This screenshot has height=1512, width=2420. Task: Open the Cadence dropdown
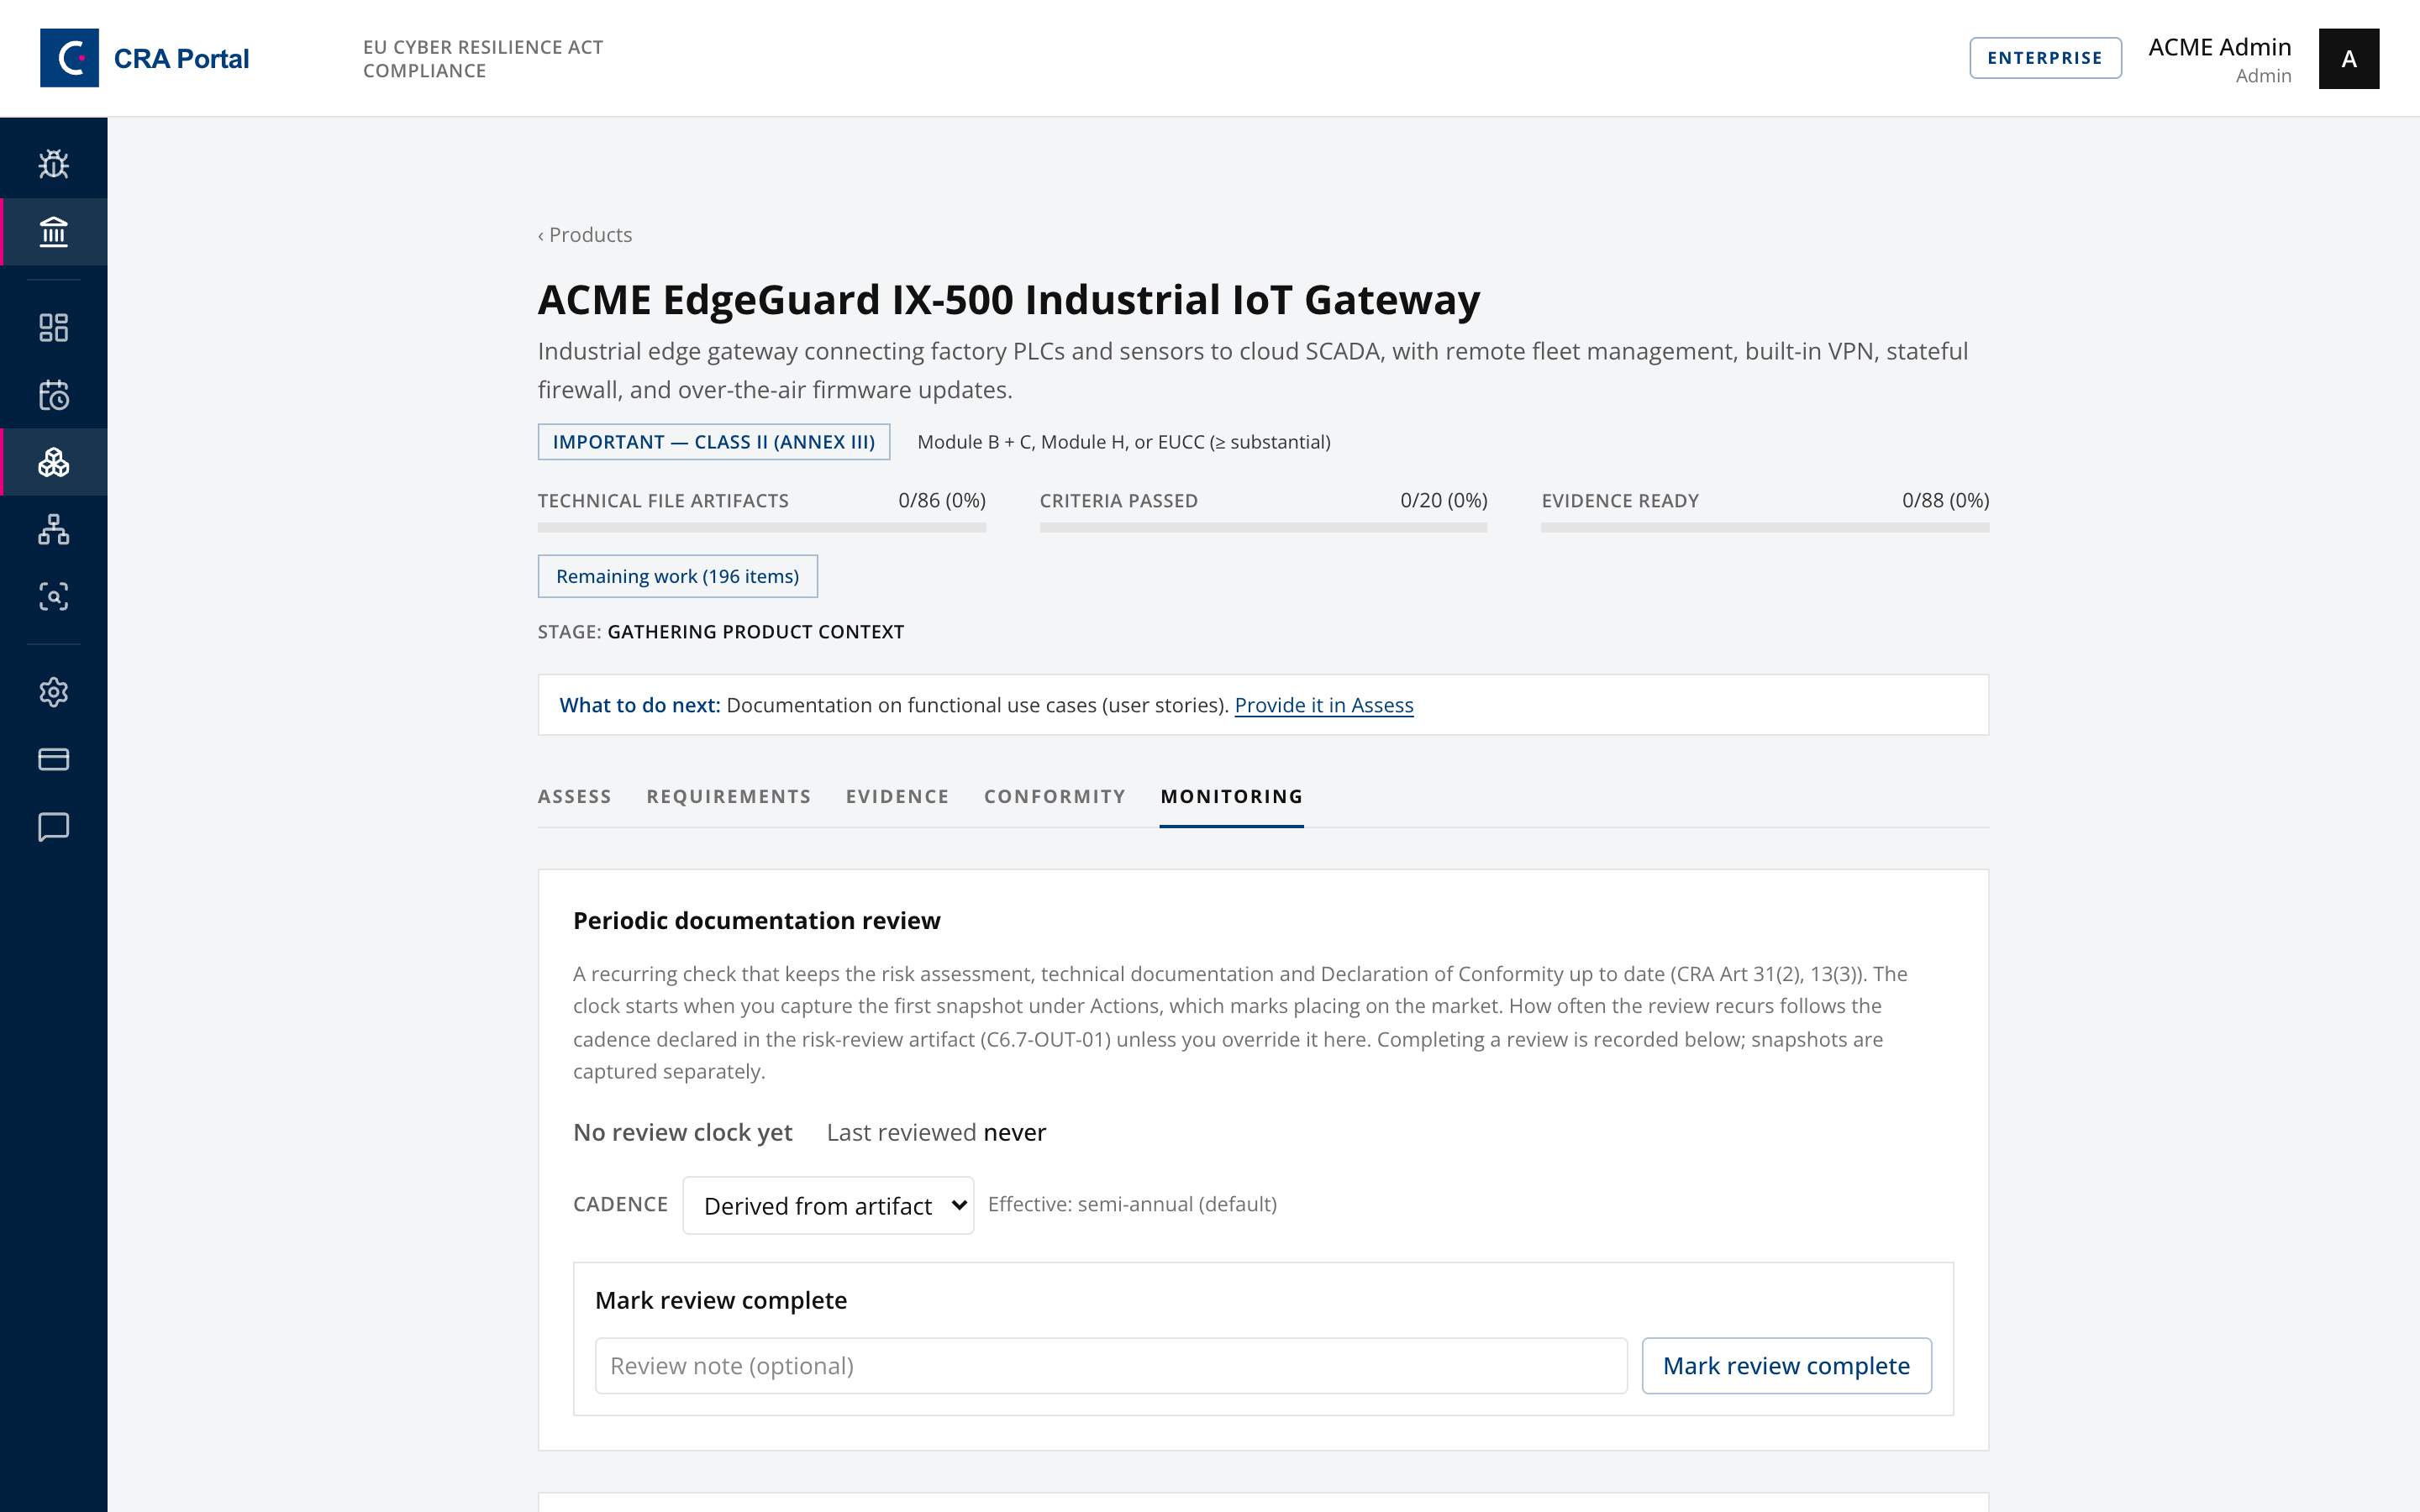(828, 1205)
